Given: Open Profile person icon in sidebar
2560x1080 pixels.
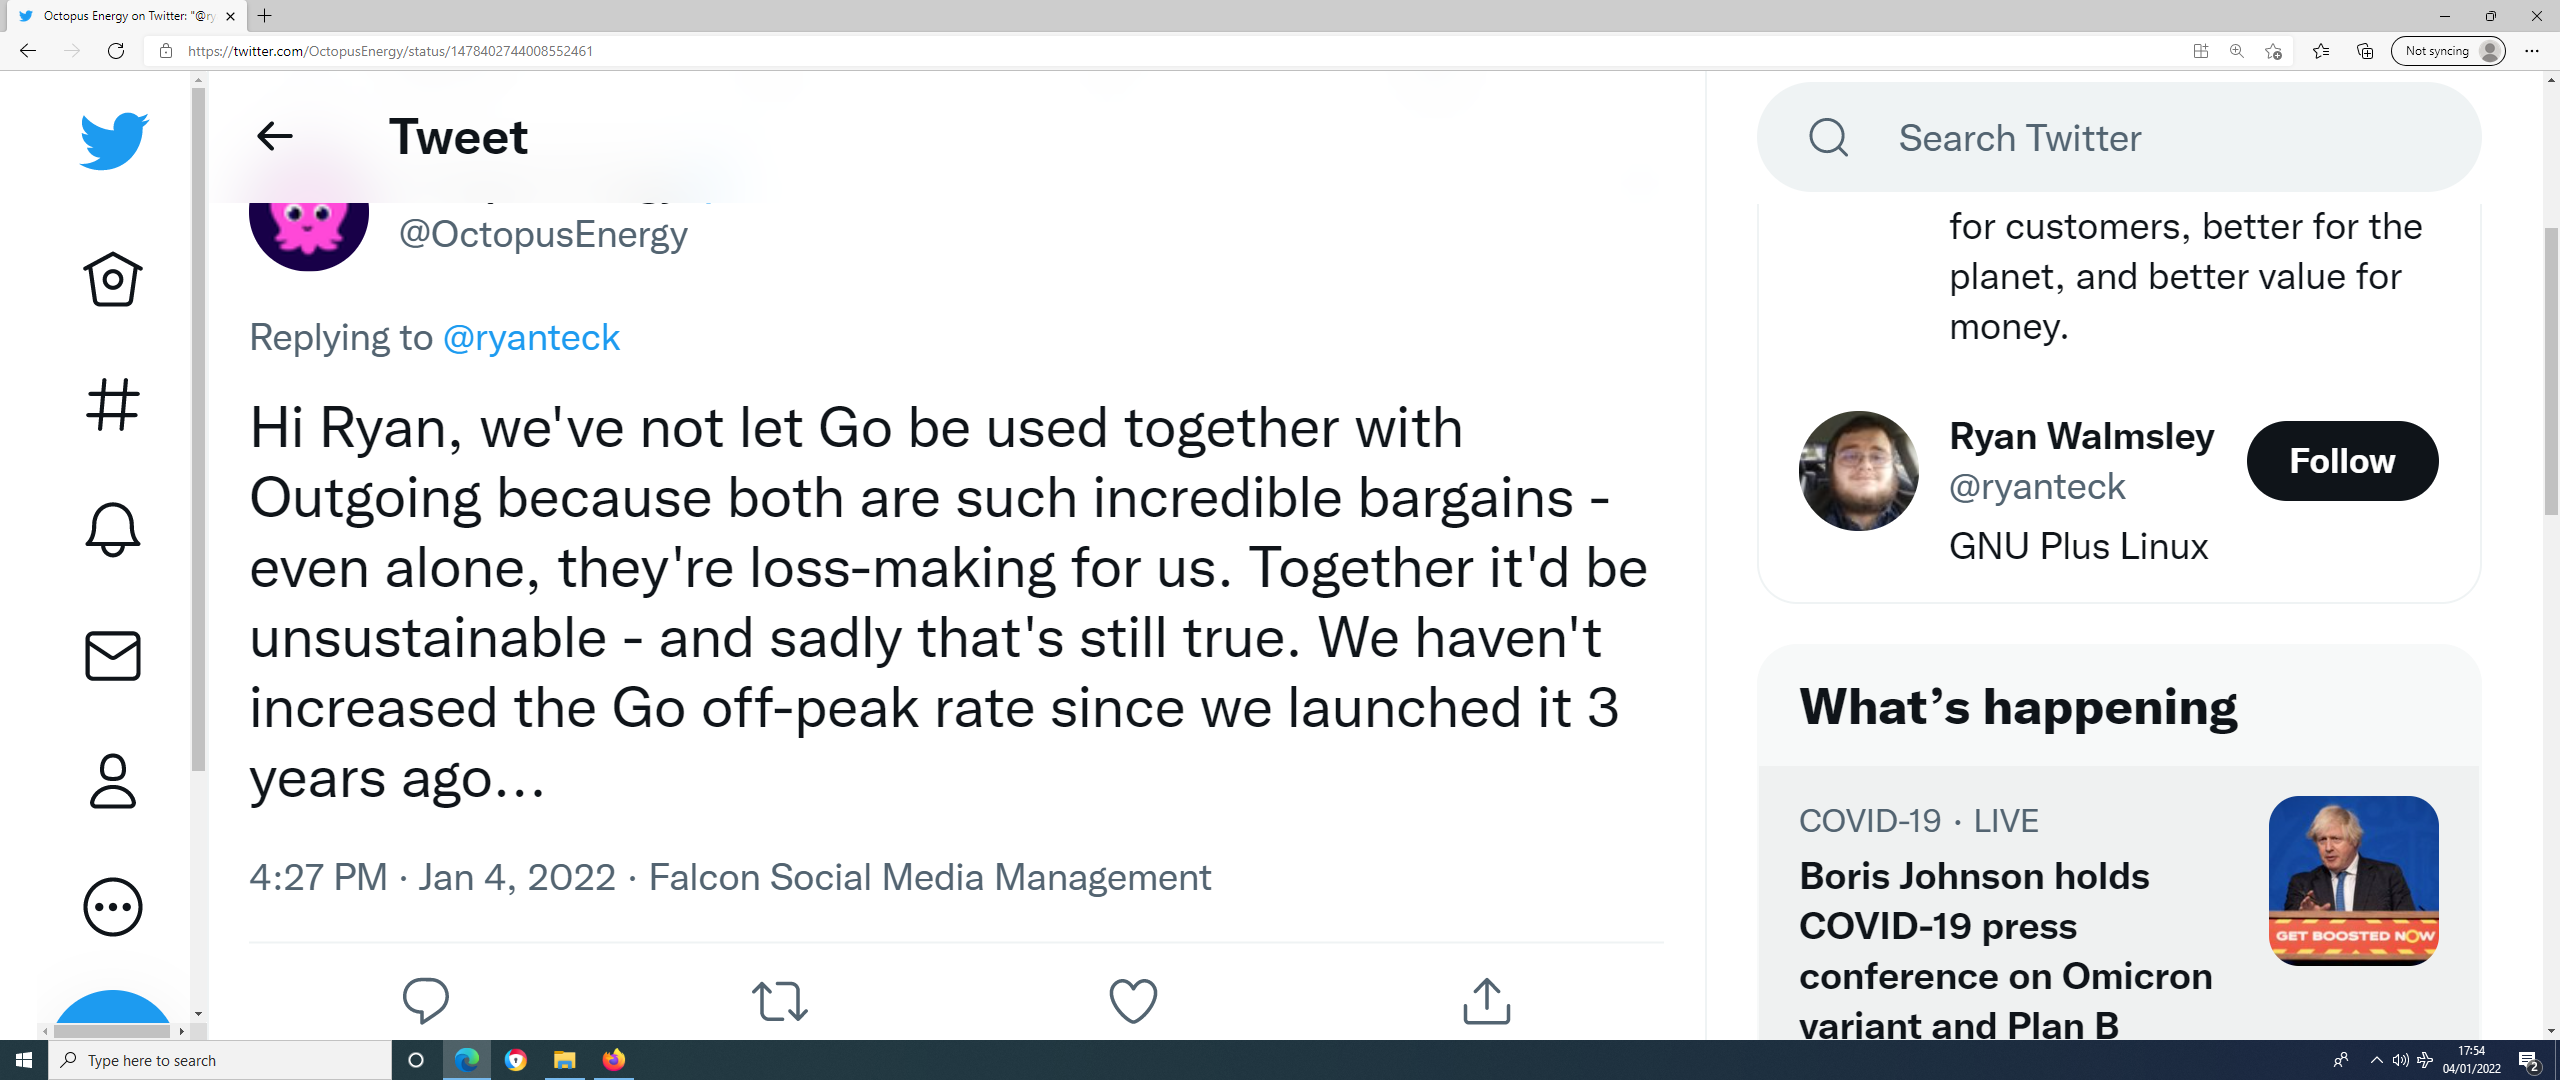Looking at the screenshot, I should tap(113, 781).
